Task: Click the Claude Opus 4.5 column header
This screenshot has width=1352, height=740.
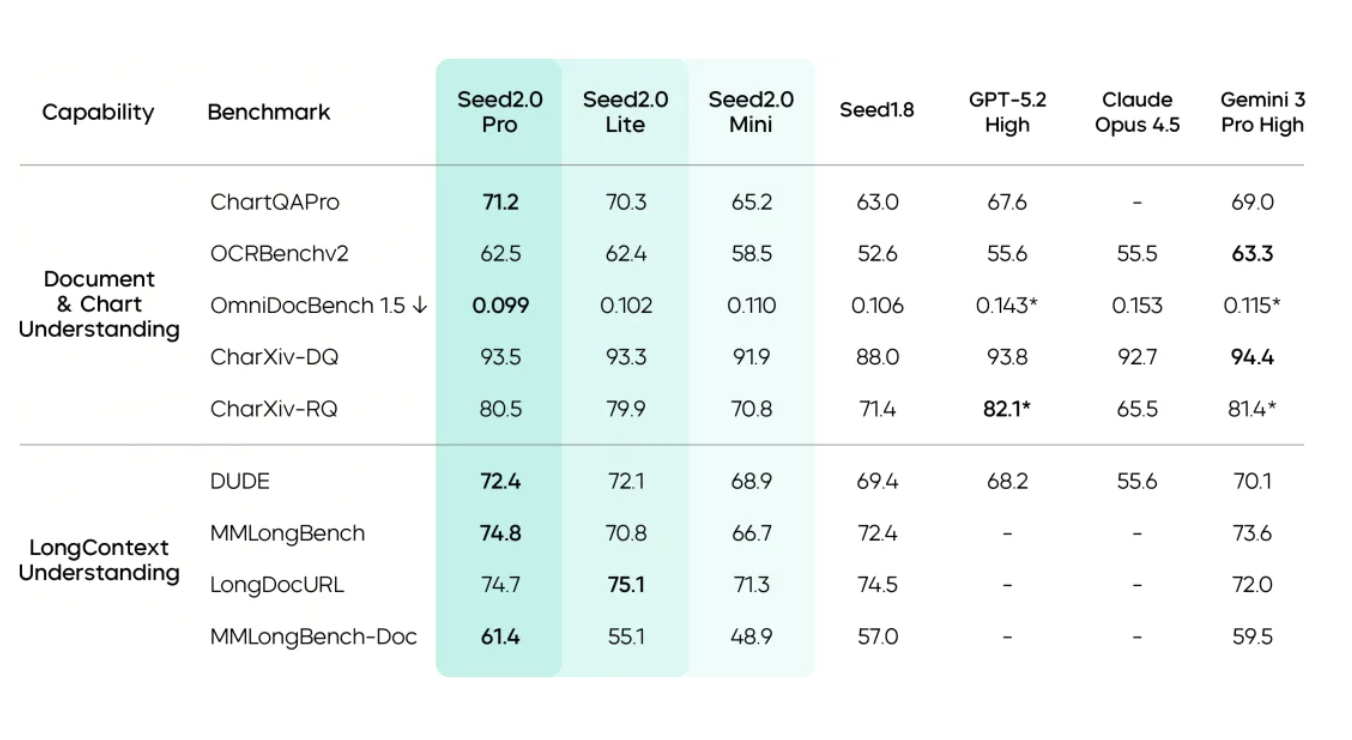Action: [x=1137, y=112]
